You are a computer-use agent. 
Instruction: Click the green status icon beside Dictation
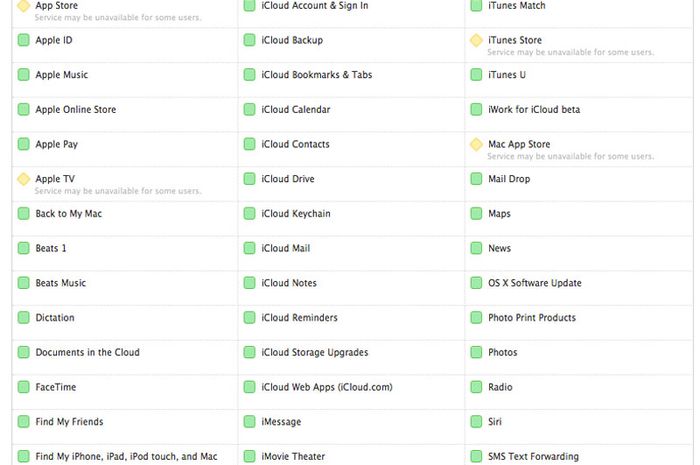24,318
